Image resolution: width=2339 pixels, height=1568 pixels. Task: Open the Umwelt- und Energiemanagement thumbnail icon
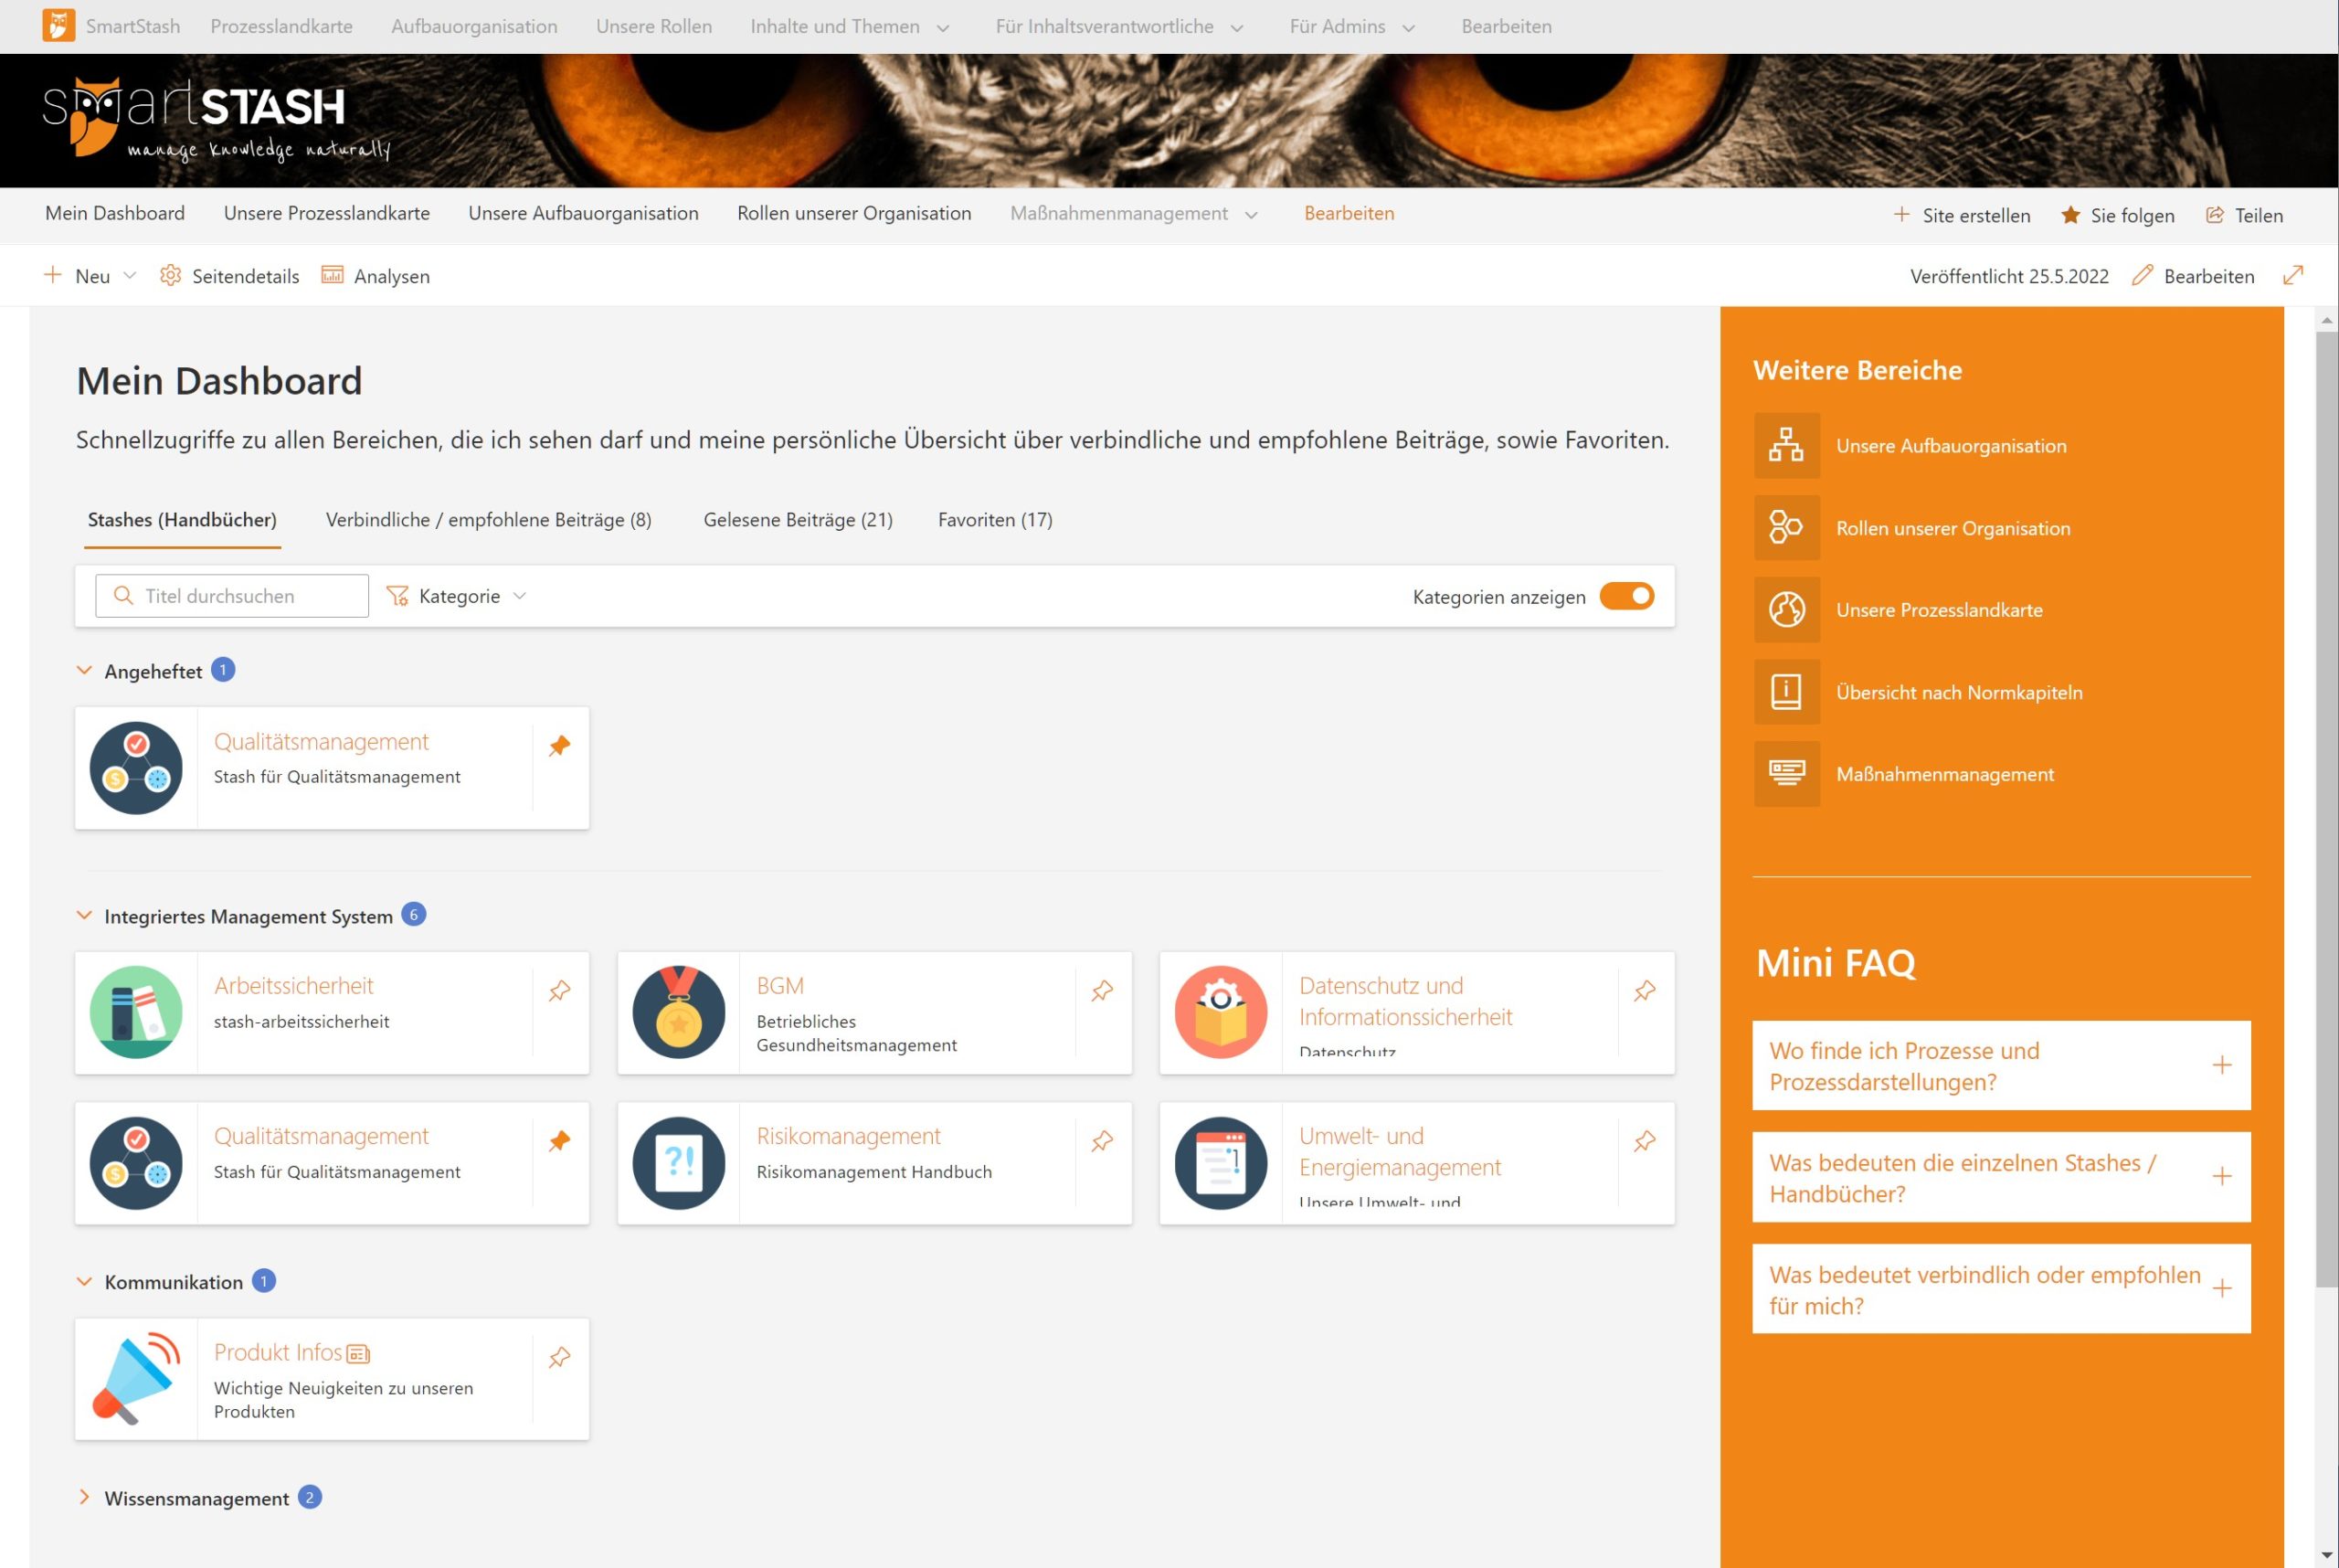[x=1221, y=1163]
